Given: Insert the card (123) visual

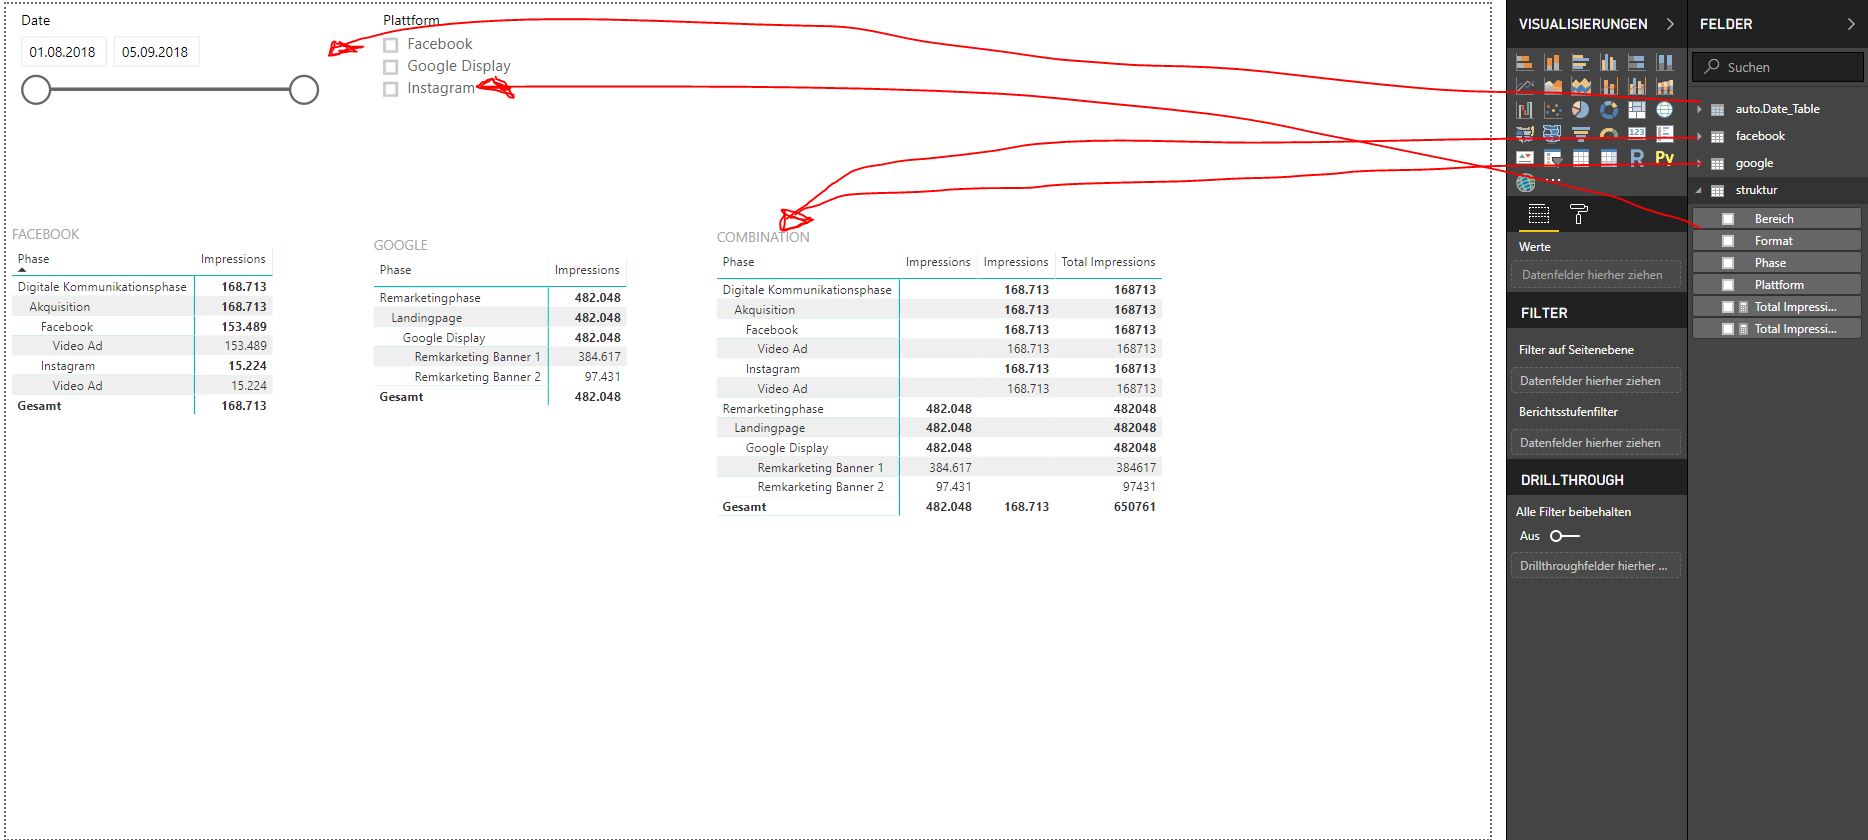Looking at the screenshot, I should click(x=1637, y=133).
